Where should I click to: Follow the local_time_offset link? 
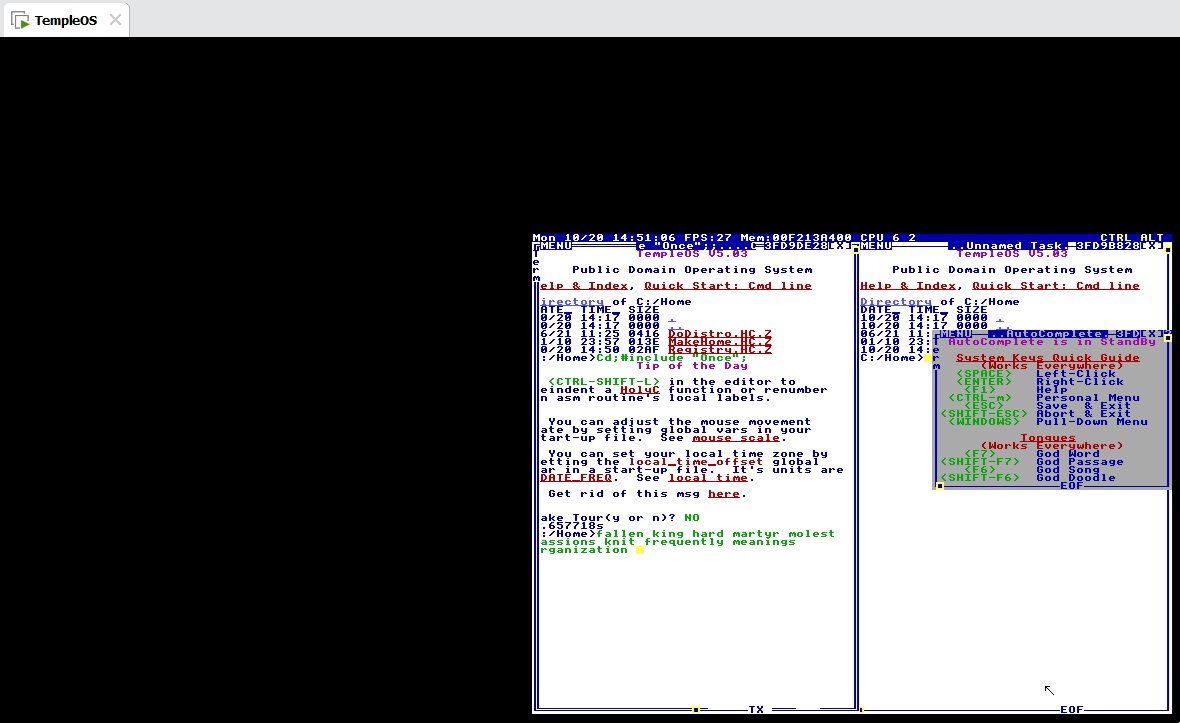pyautogui.click(x=695, y=462)
